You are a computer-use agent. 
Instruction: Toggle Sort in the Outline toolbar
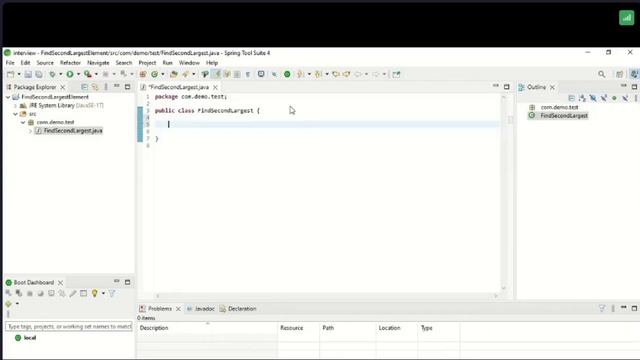pyautogui.click(x=582, y=98)
